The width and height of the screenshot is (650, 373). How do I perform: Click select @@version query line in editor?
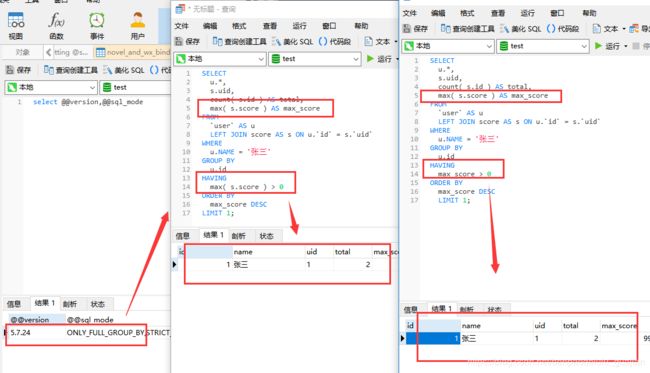(x=88, y=102)
